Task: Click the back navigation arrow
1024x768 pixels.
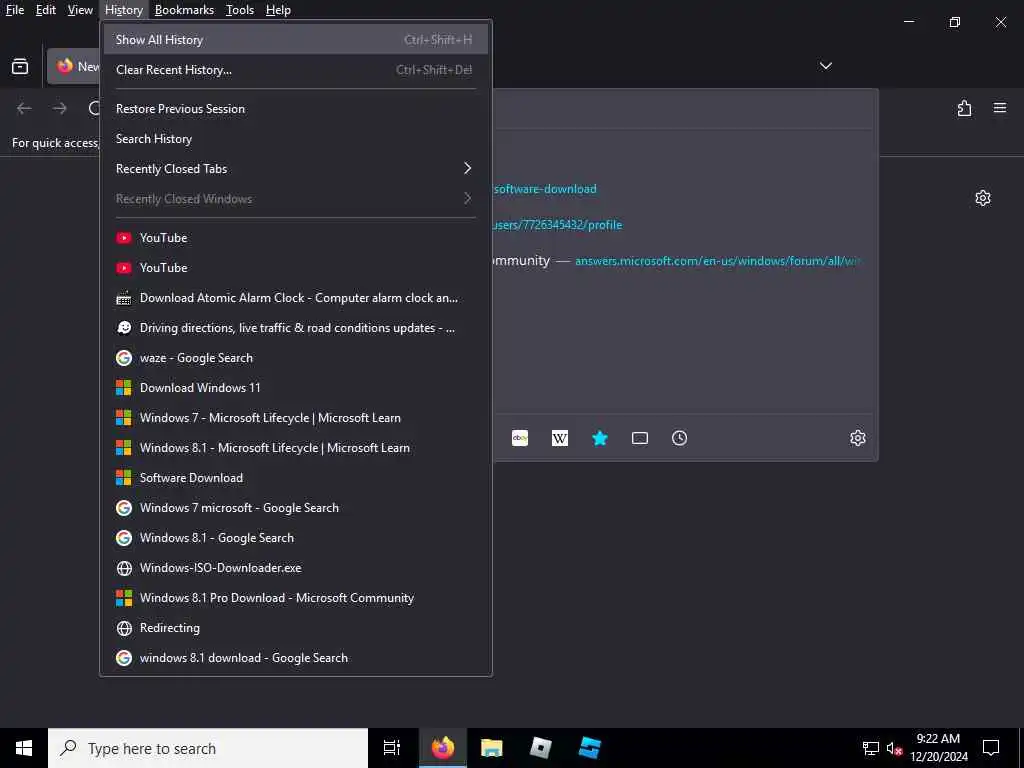Action: pos(24,108)
